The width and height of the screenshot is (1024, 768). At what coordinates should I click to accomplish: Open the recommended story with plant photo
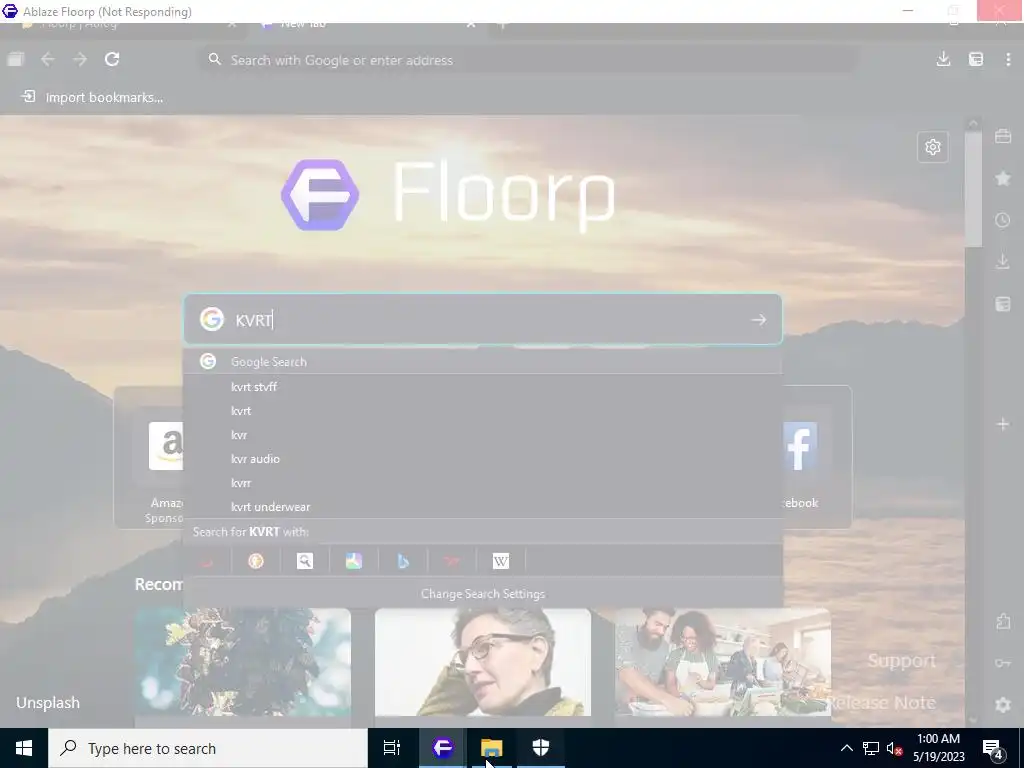242,663
